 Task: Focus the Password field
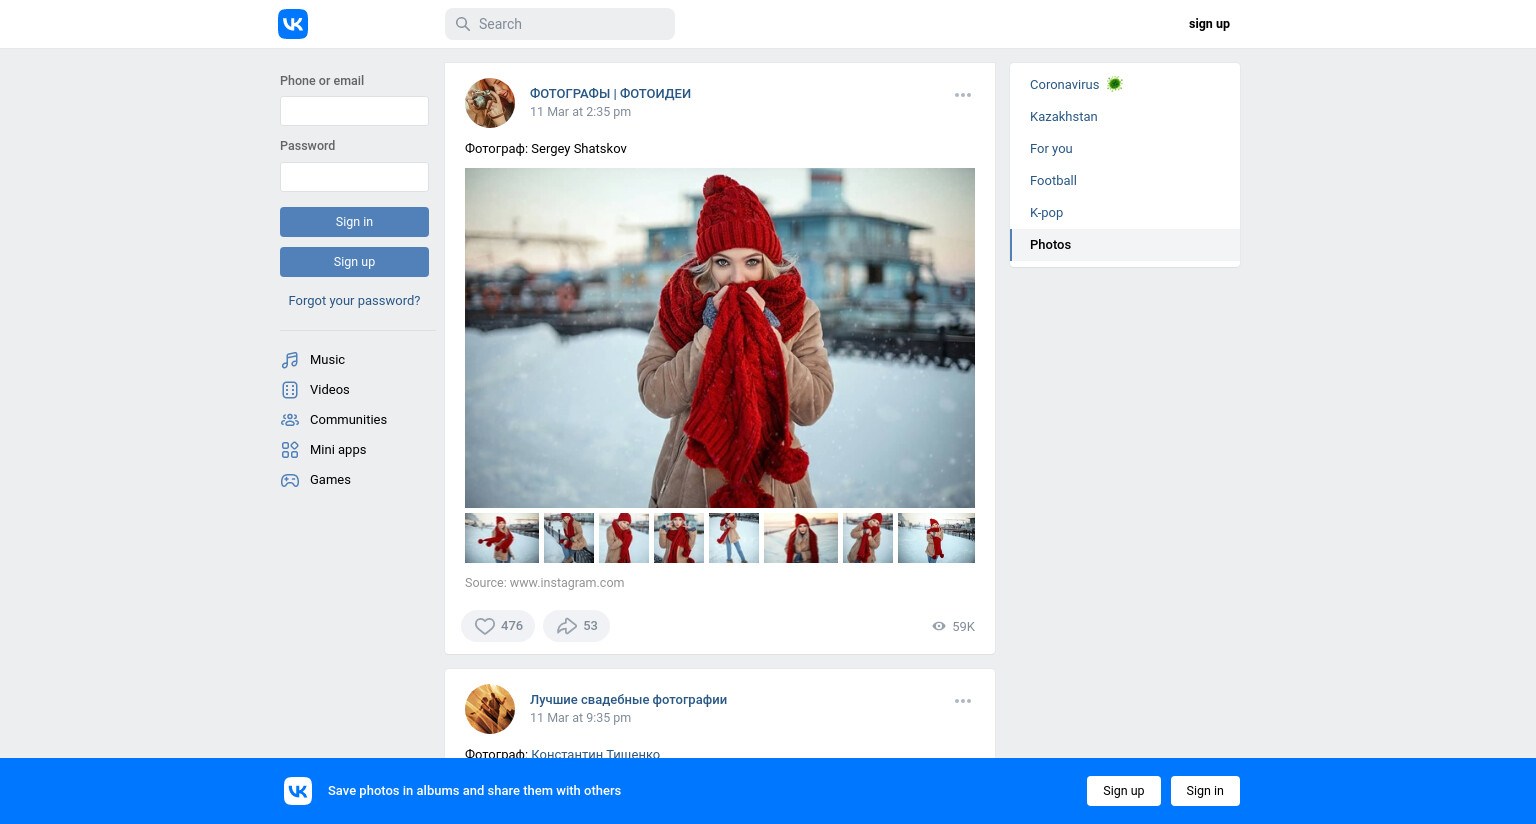(354, 177)
